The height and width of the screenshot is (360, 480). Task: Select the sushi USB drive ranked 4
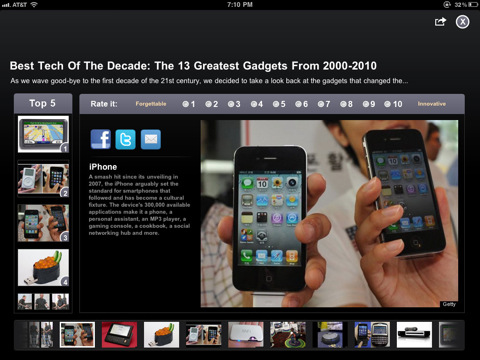point(43,267)
